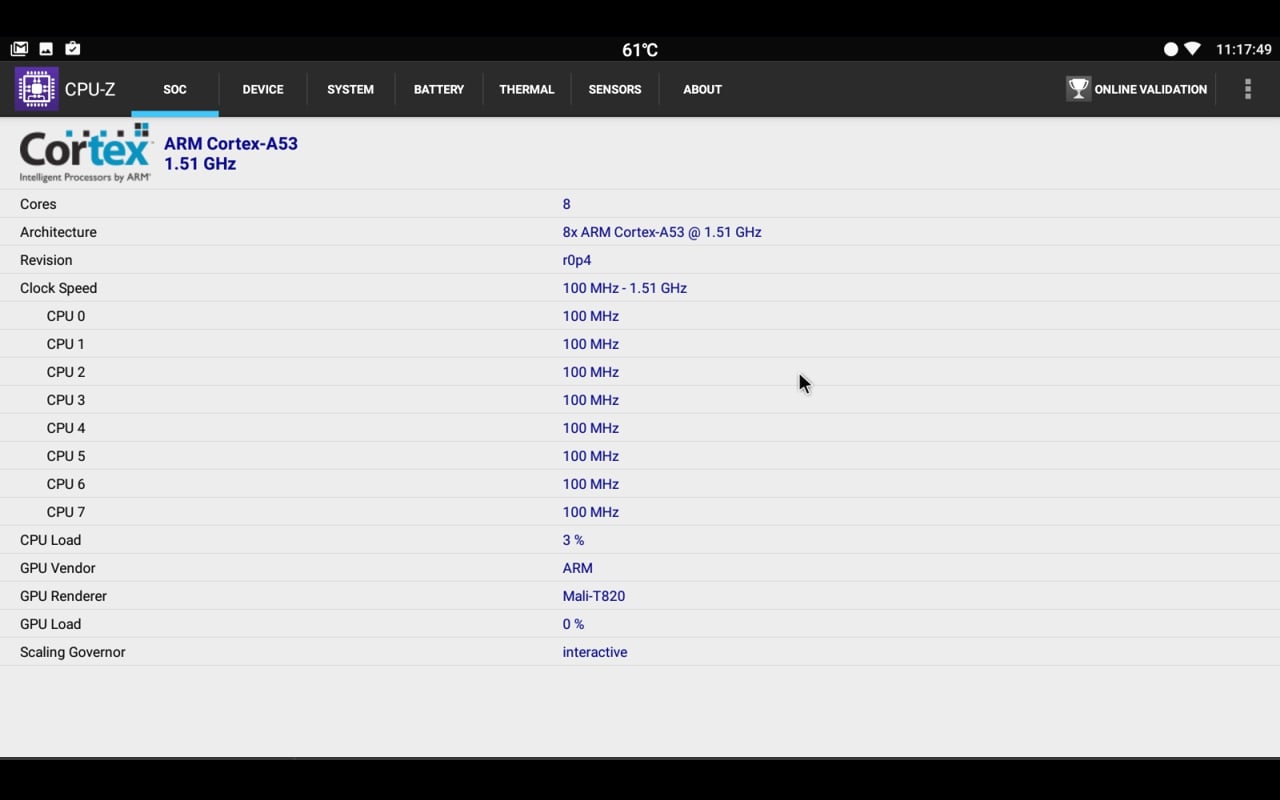Viewport: 1280px width, 800px height.
Task: Click the 100 MHz value for CPU 2
Action: (591, 372)
